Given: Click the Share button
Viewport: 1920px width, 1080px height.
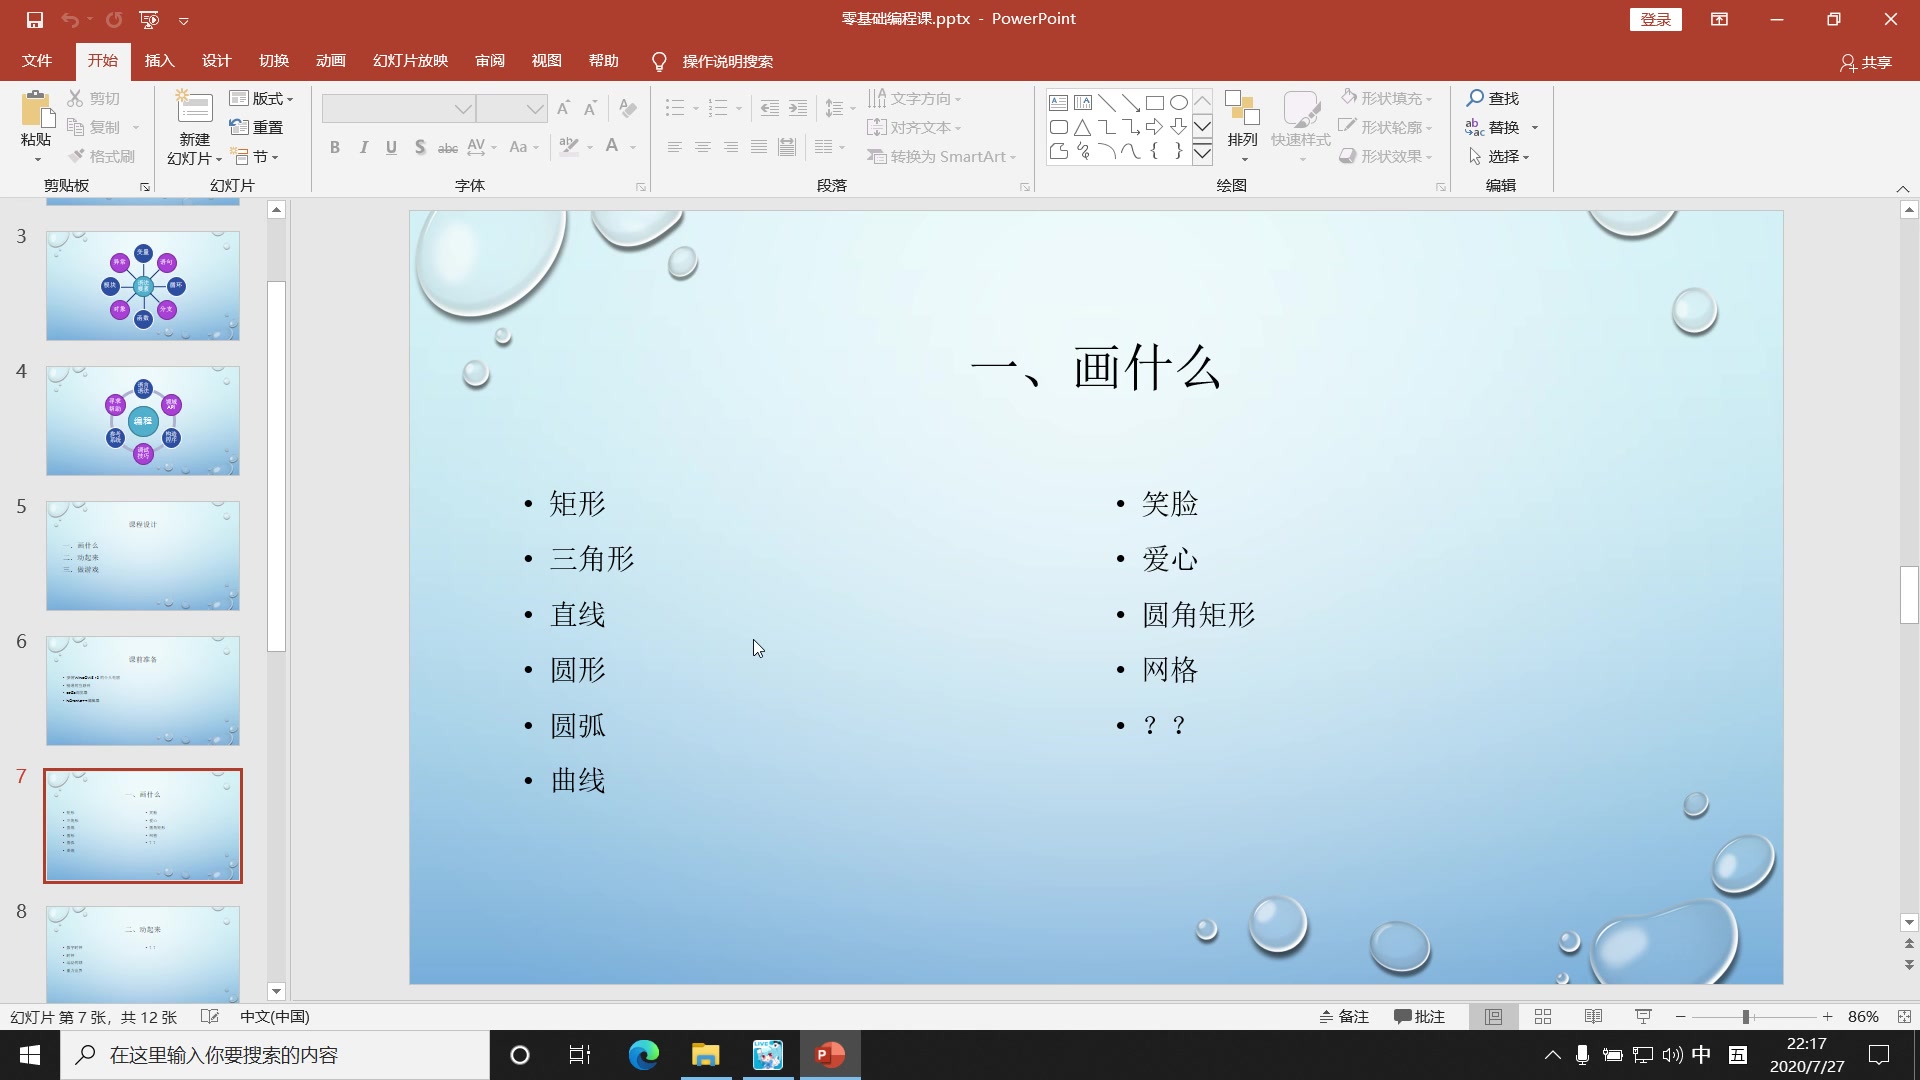Looking at the screenshot, I should 1866,62.
